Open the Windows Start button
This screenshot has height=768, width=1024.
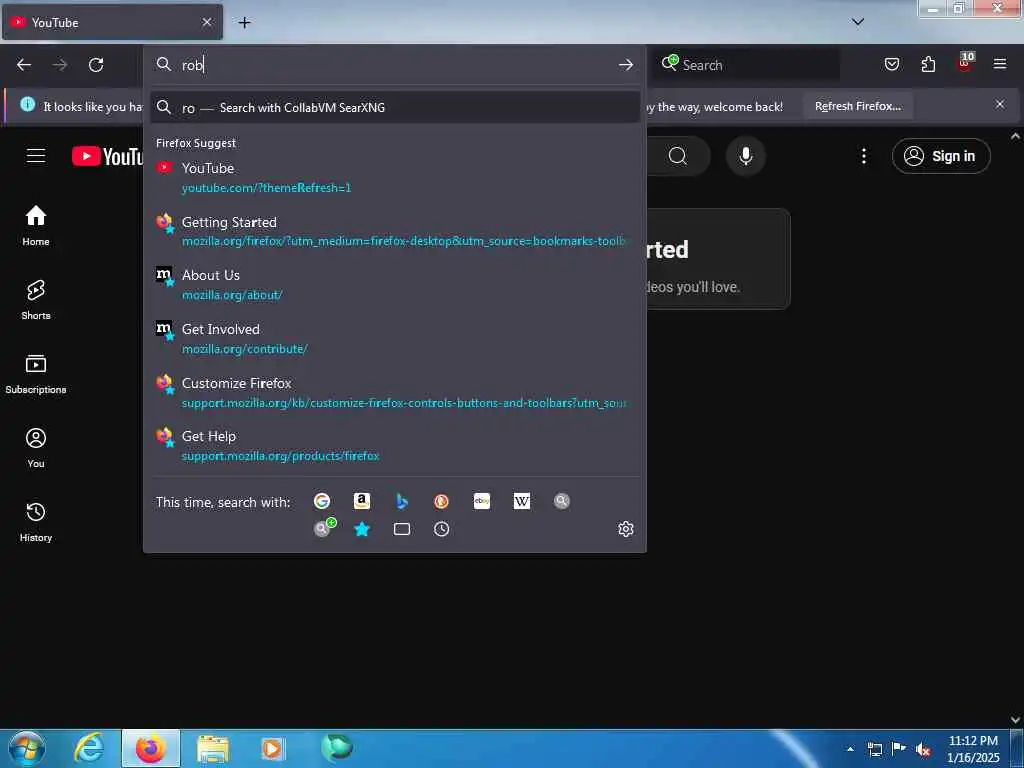point(27,748)
